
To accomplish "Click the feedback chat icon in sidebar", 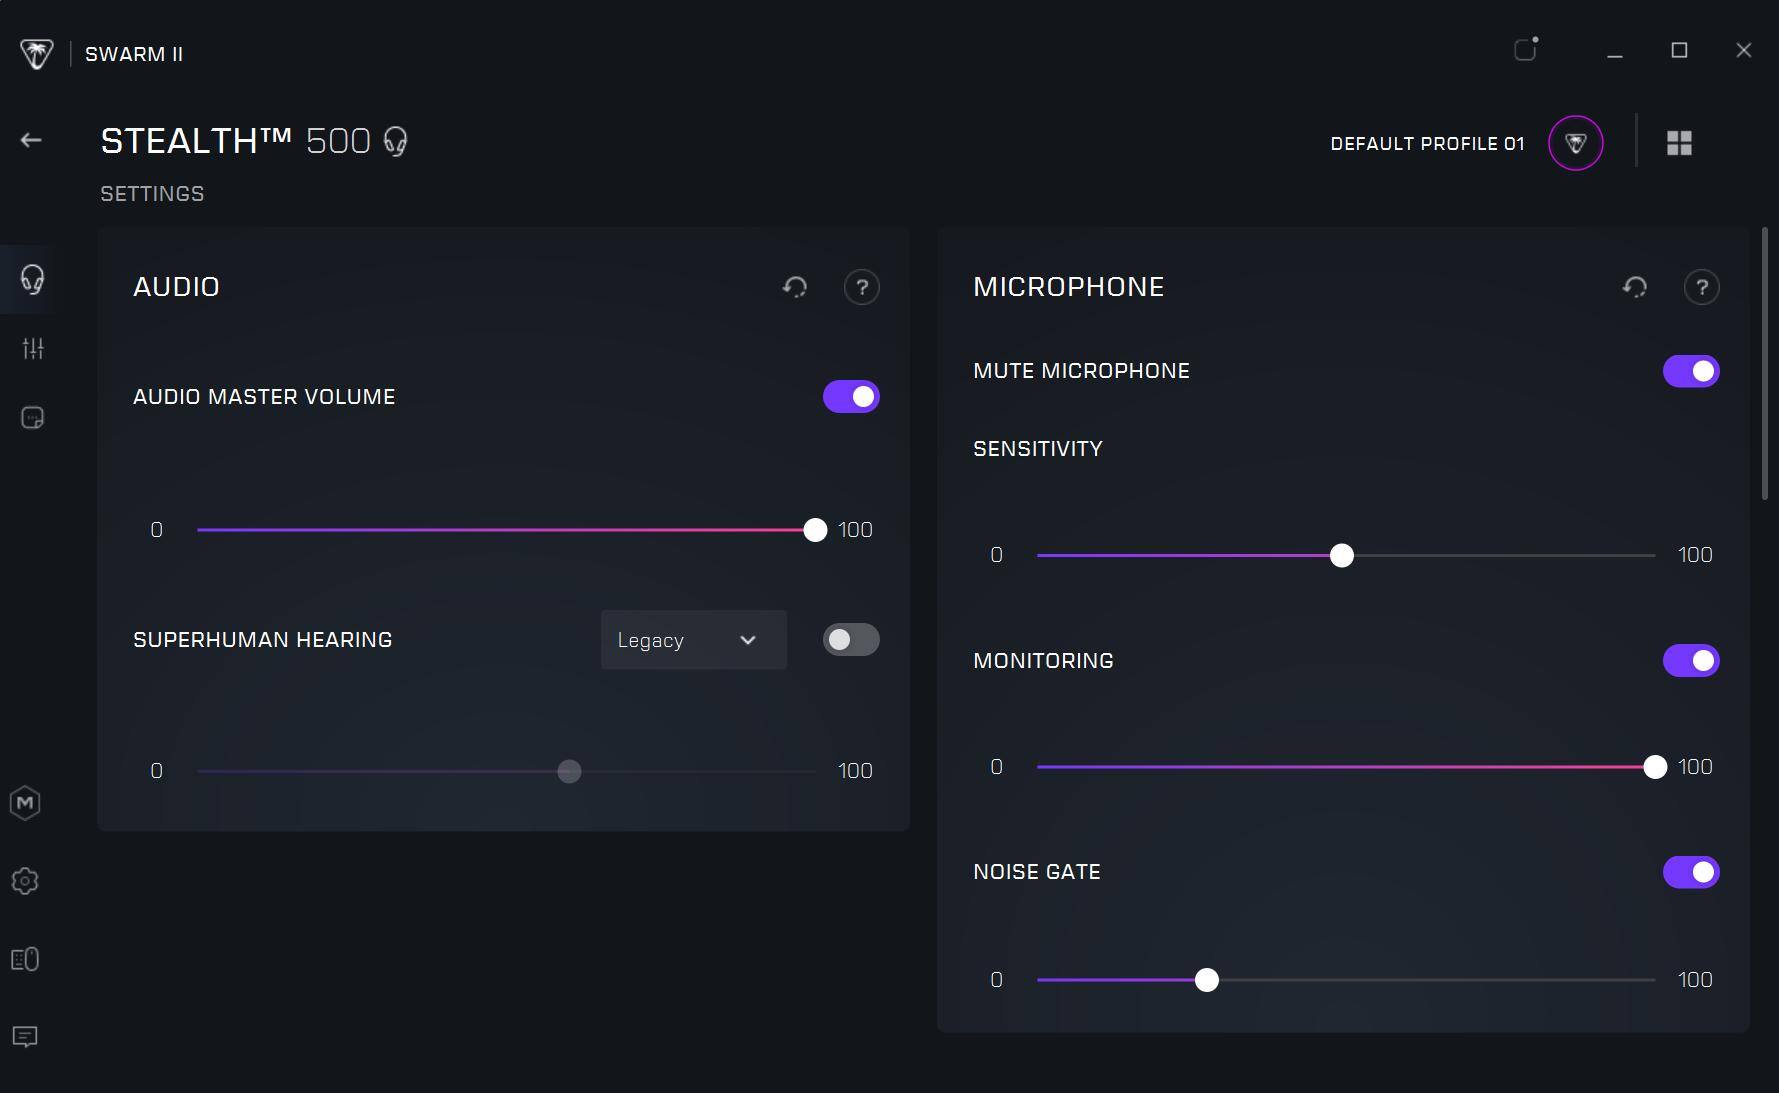I will tap(25, 1037).
